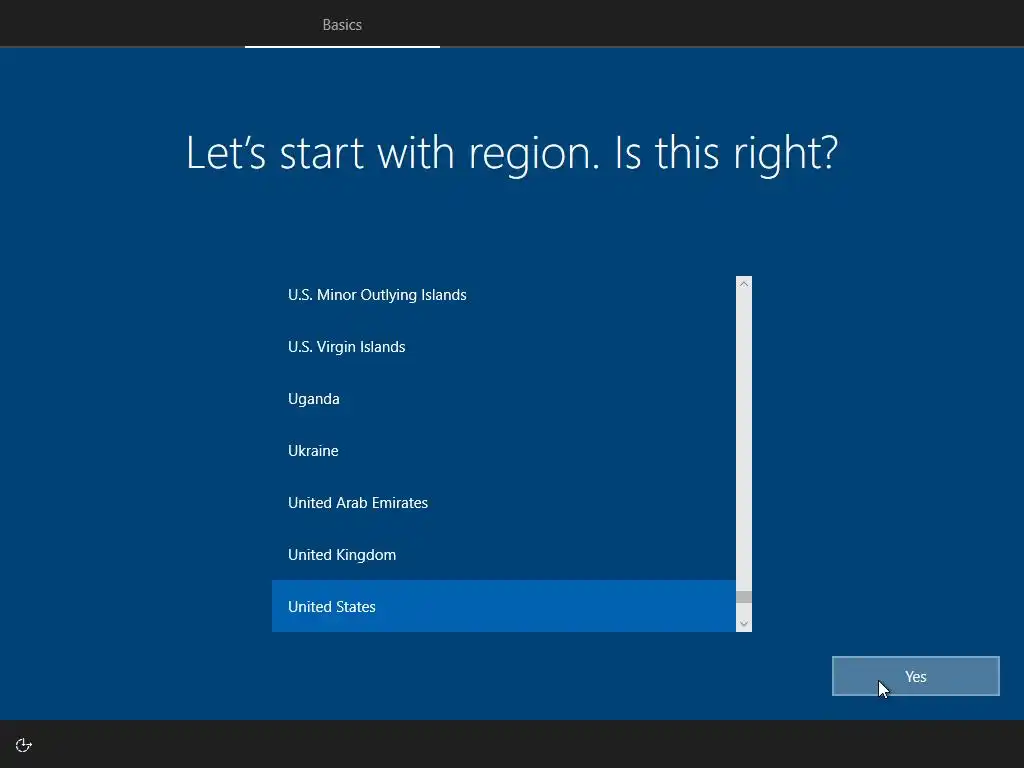Select U.S. Minor Outlying Islands region
This screenshot has width=1024, height=768.
coord(504,295)
